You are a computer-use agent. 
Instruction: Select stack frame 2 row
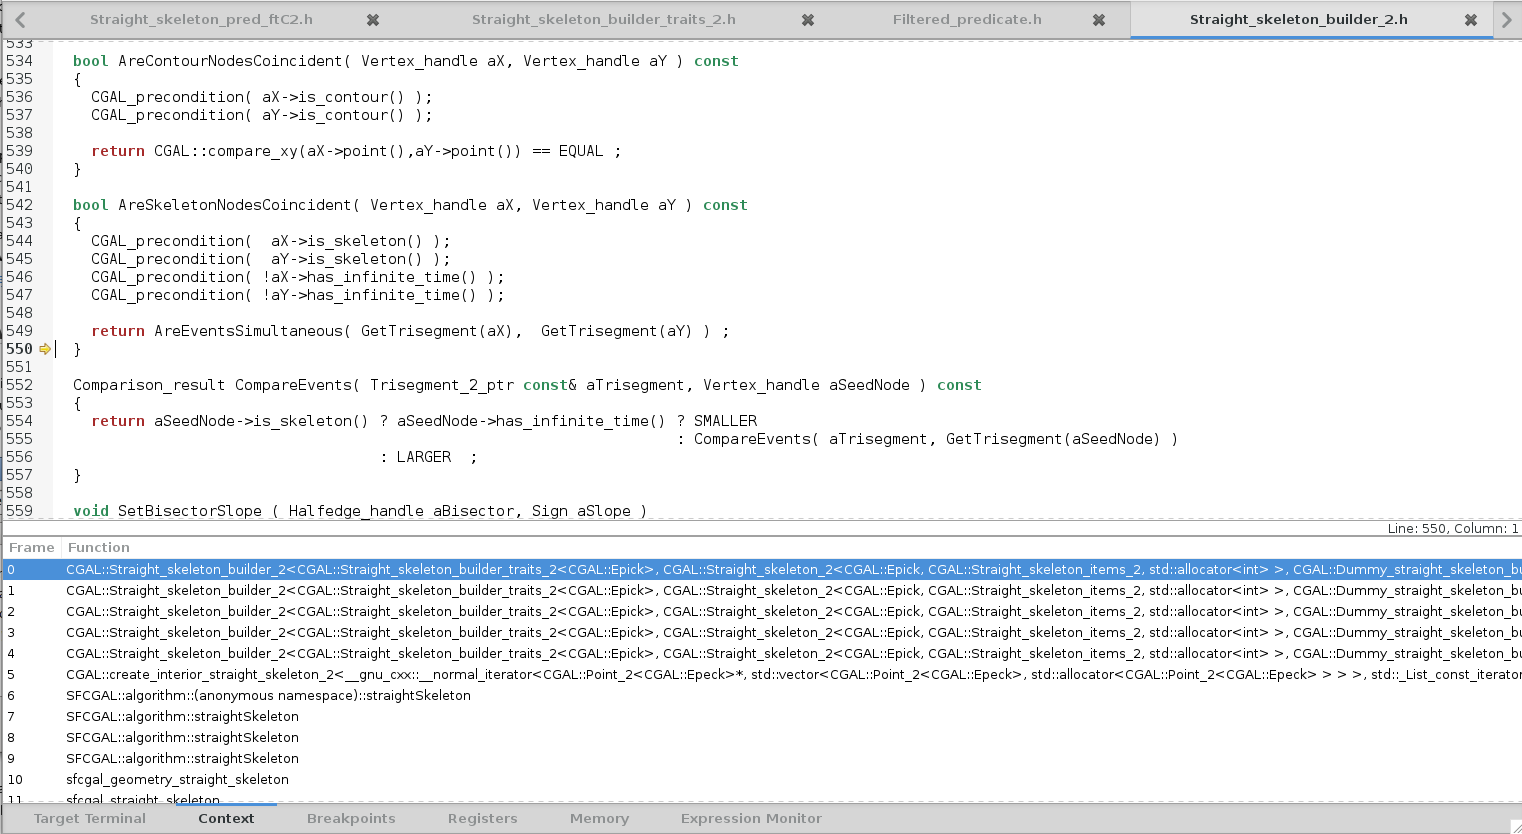point(761,611)
